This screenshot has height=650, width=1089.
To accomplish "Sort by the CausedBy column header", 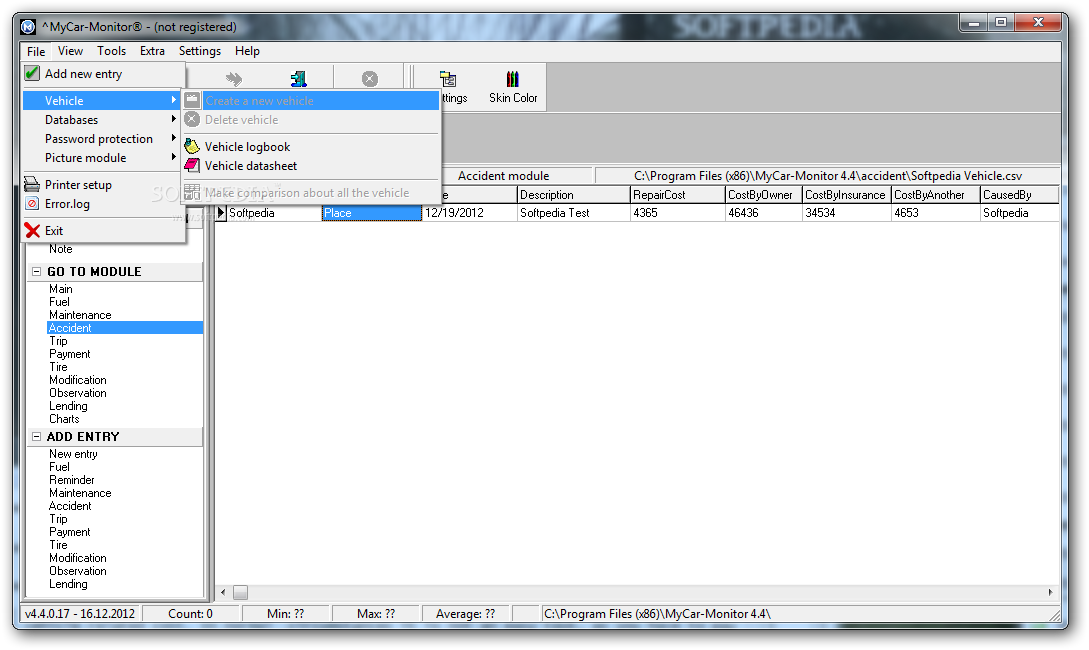I will tap(1019, 195).
